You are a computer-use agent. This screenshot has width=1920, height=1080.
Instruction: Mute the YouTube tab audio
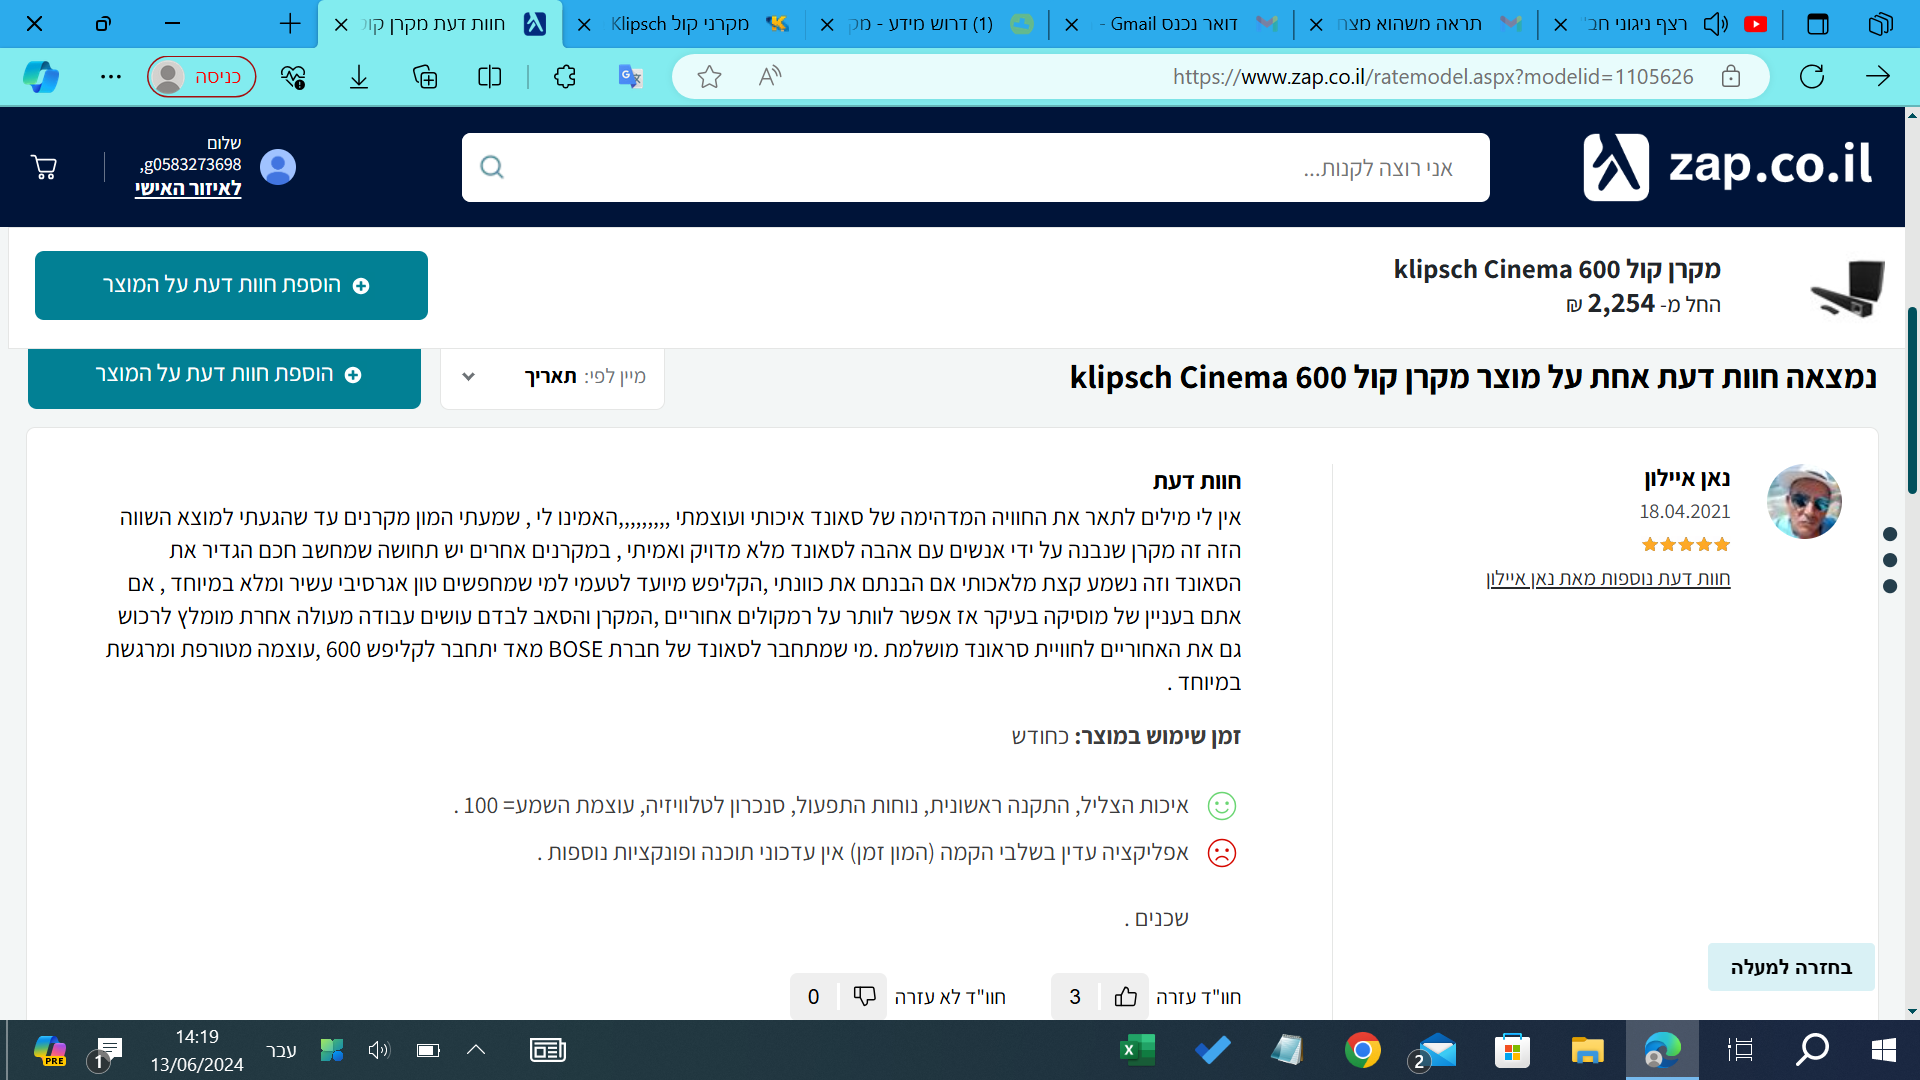point(1714,23)
